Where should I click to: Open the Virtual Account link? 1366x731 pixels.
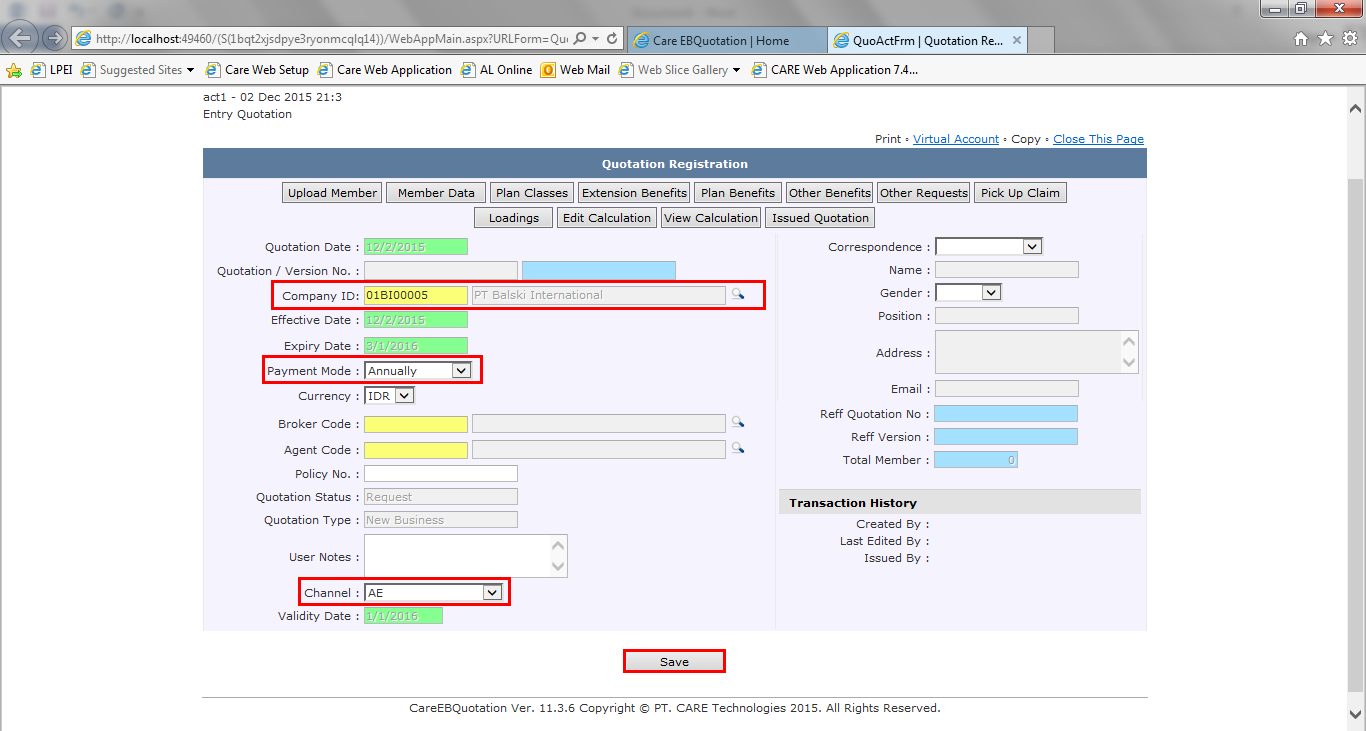955,139
